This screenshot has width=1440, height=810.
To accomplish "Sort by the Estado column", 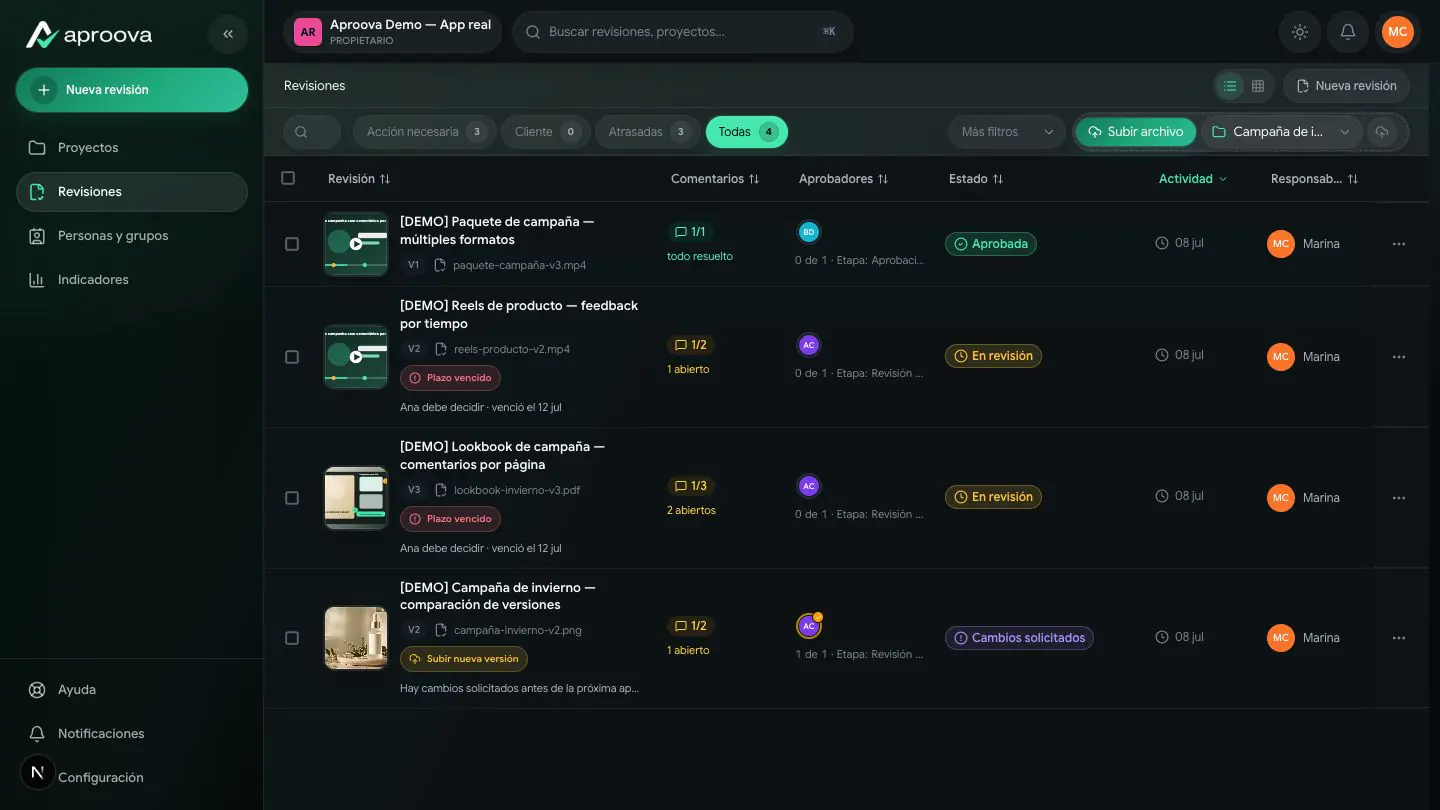I will coord(976,179).
